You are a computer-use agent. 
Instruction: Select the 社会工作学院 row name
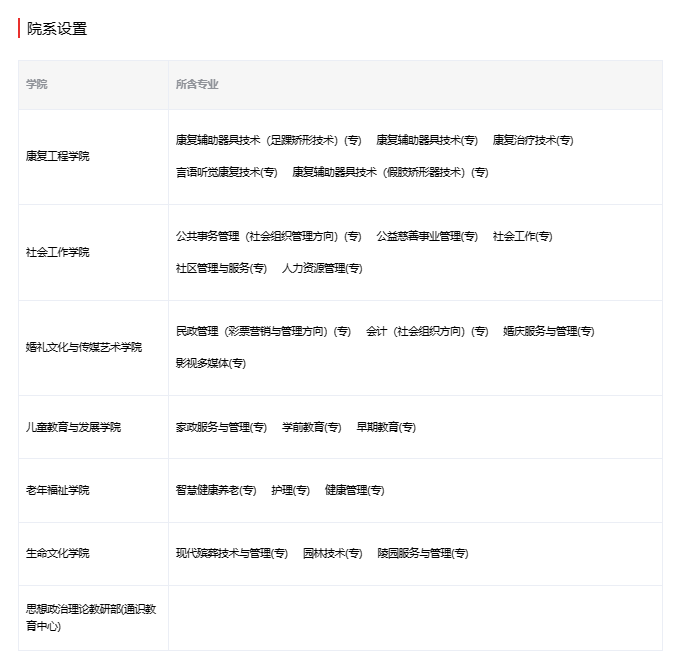click(58, 252)
